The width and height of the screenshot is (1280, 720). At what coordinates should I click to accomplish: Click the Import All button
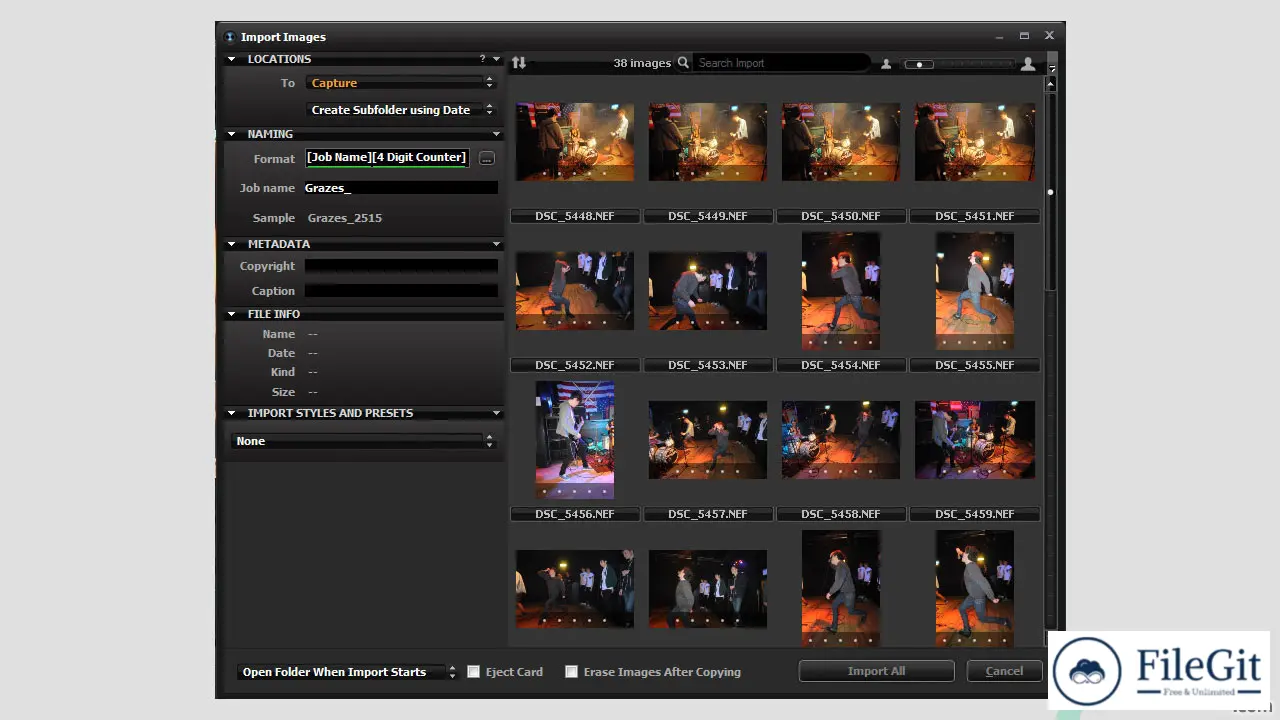[876, 671]
